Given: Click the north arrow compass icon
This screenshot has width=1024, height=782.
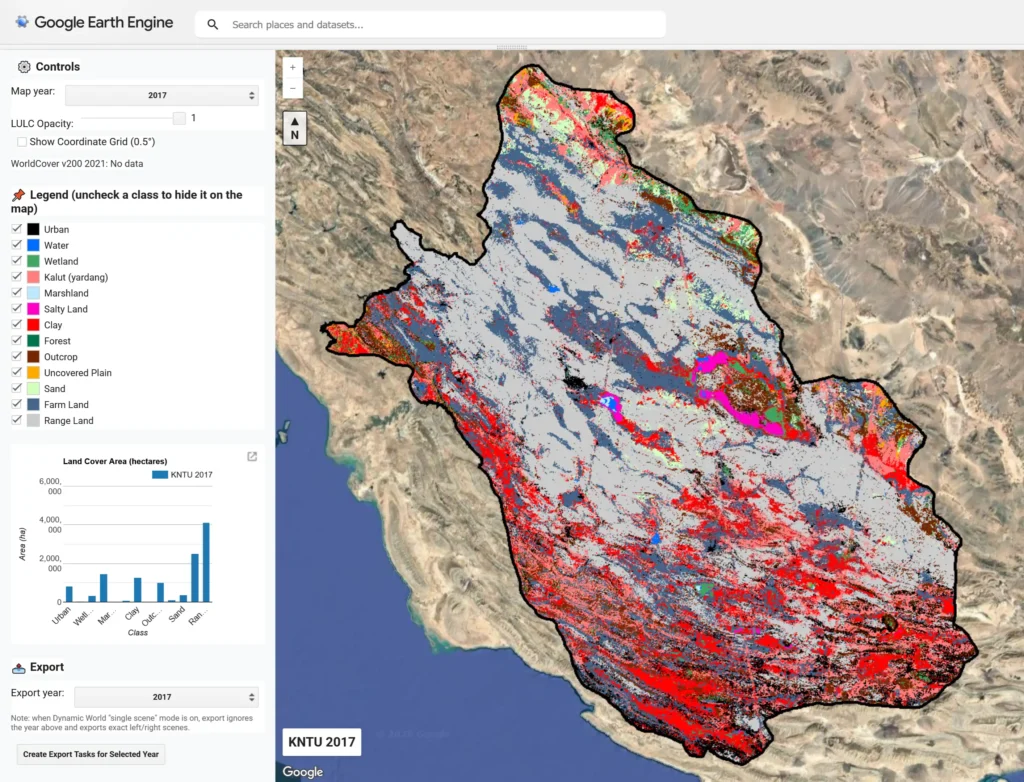Looking at the screenshot, I should [295, 128].
